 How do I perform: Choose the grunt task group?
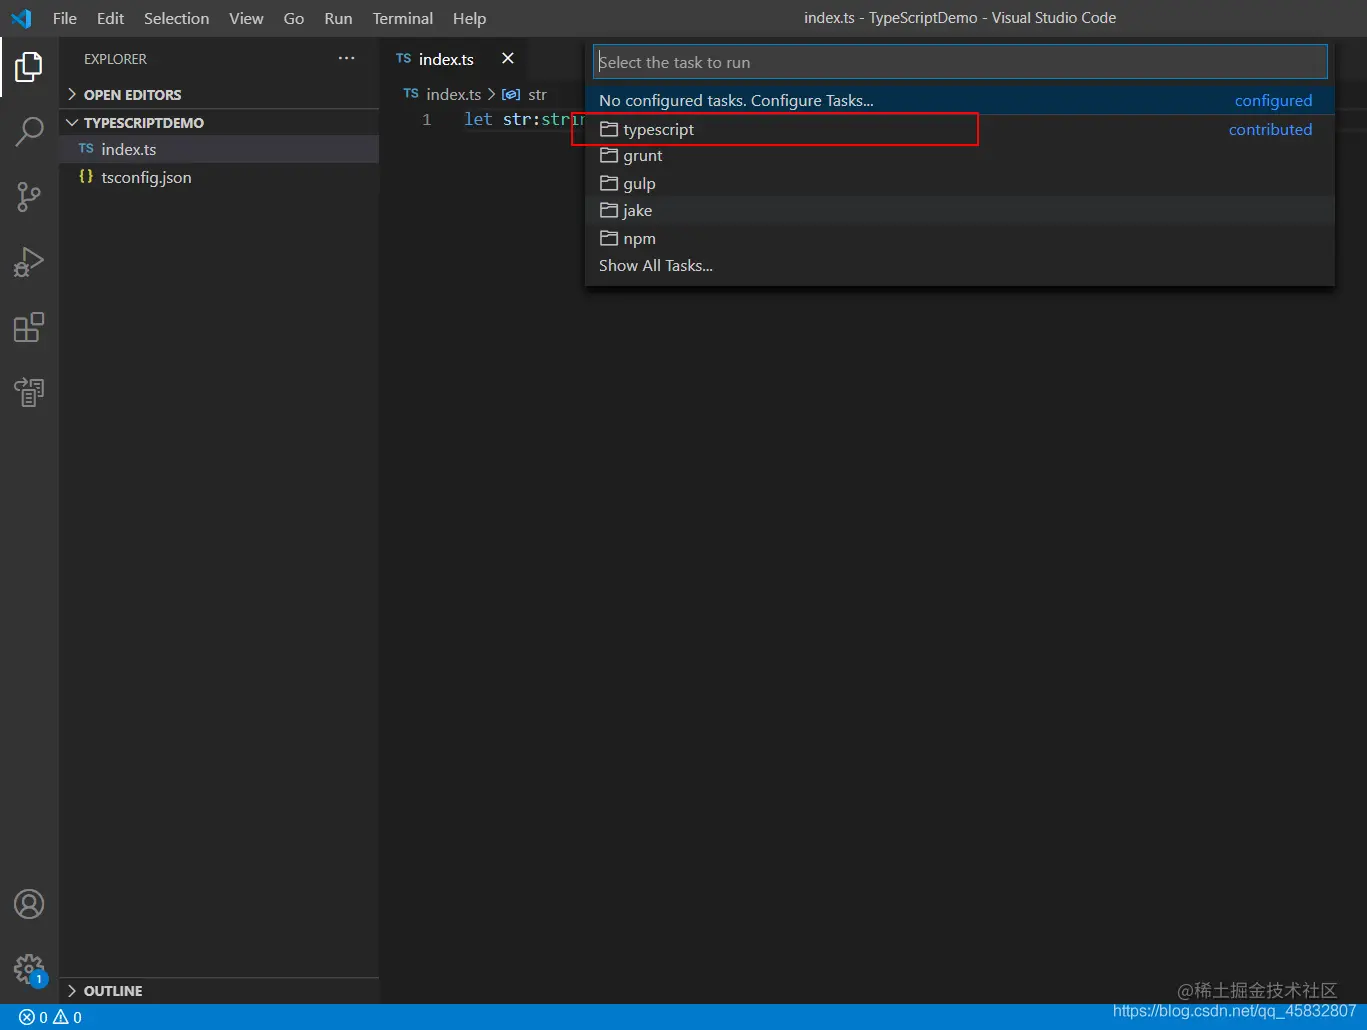[x=960, y=156]
